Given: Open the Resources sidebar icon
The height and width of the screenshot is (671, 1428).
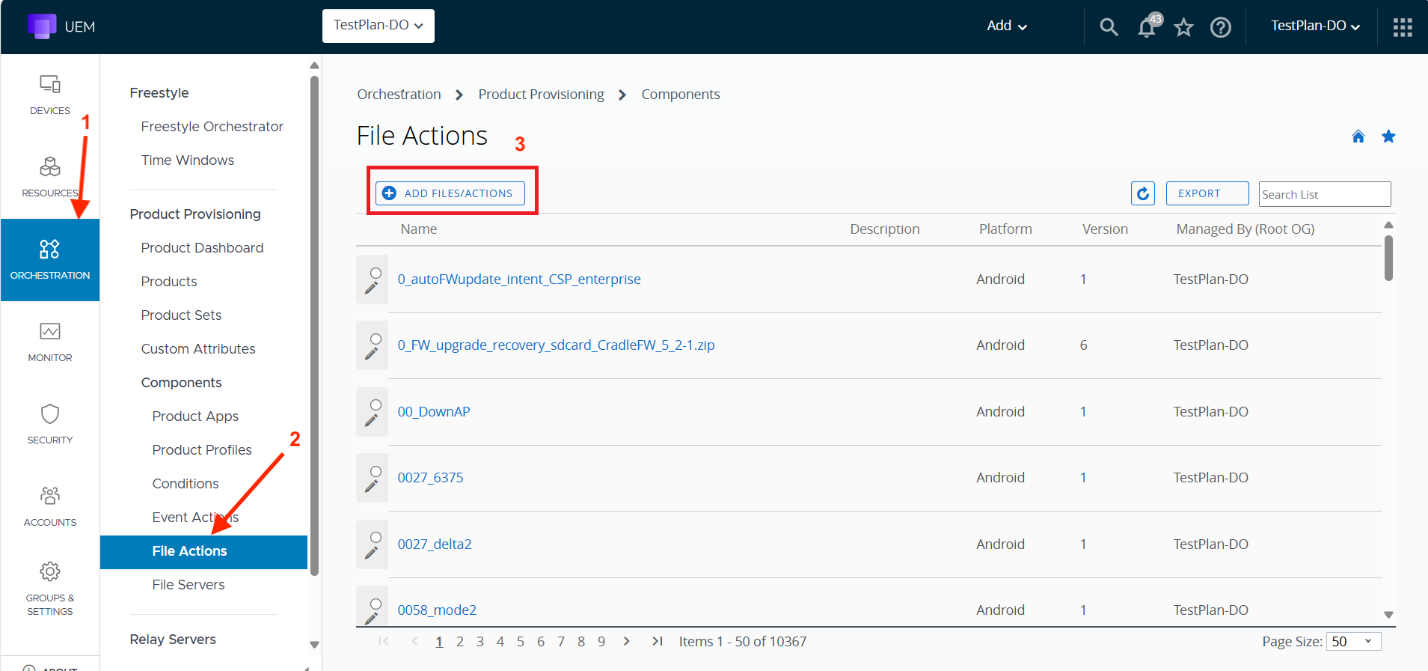Looking at the screenshot, I should tap(50, 167).
